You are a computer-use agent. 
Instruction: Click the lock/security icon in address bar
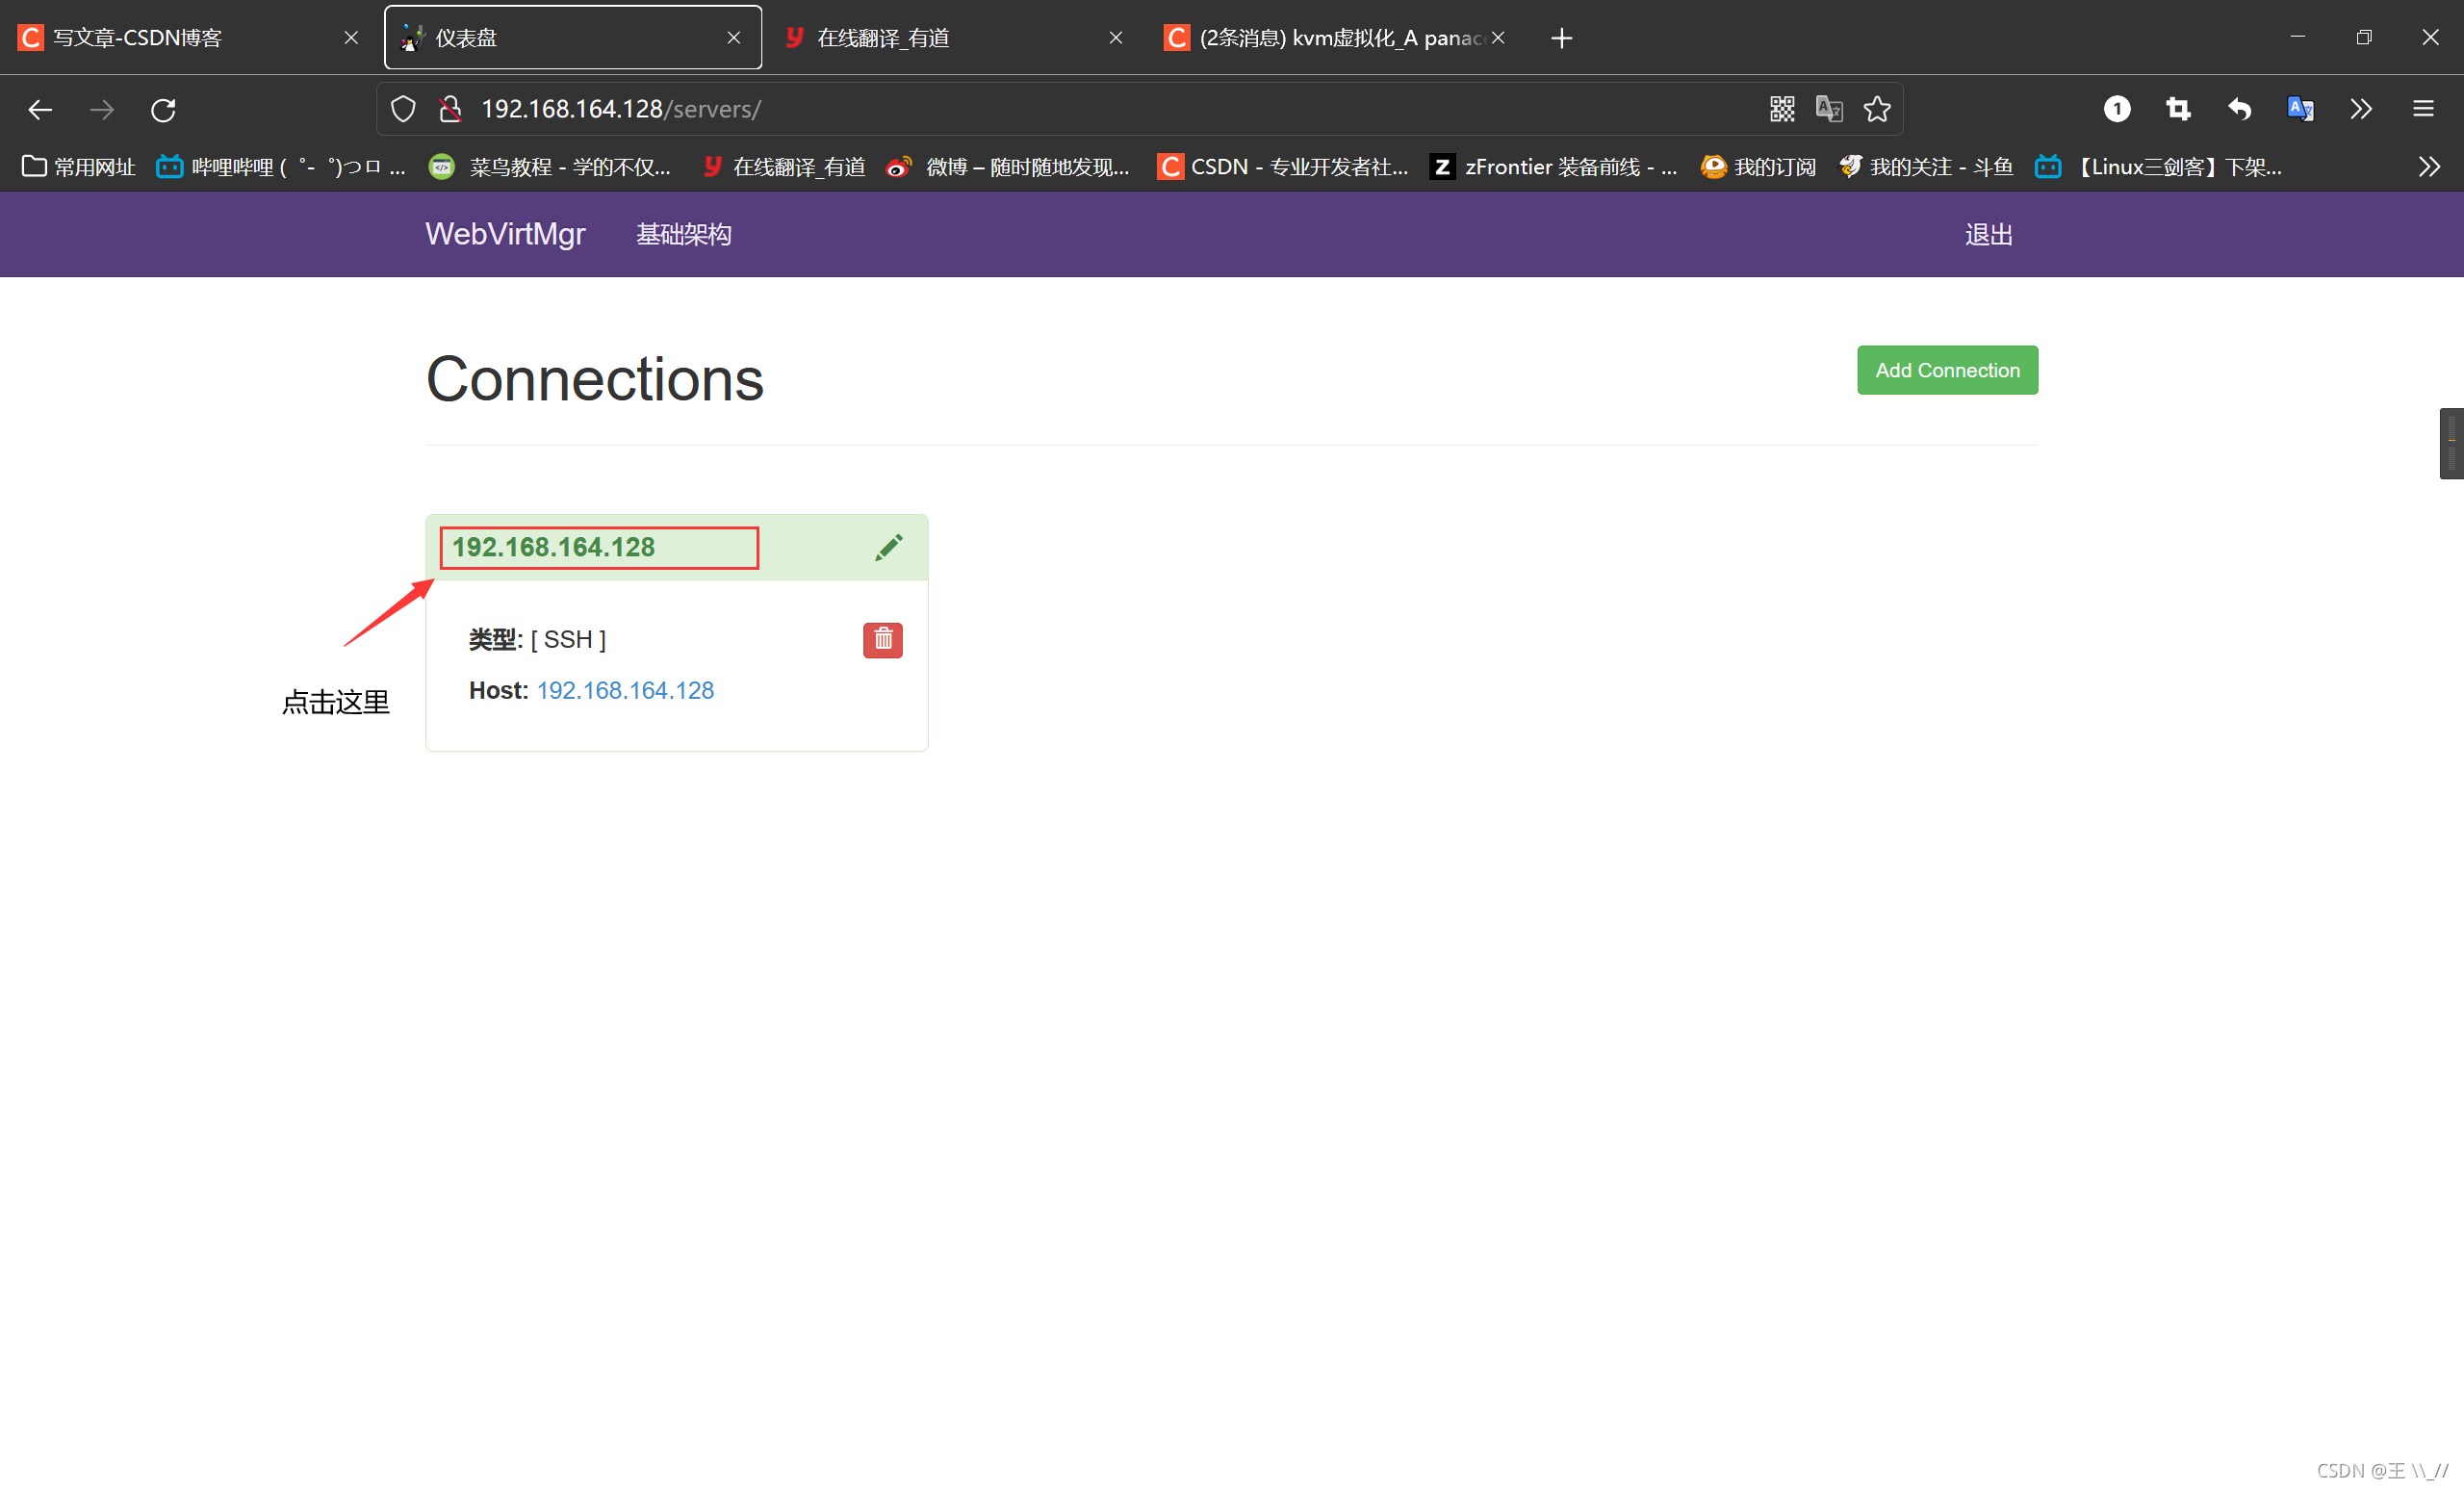[452, 109]
